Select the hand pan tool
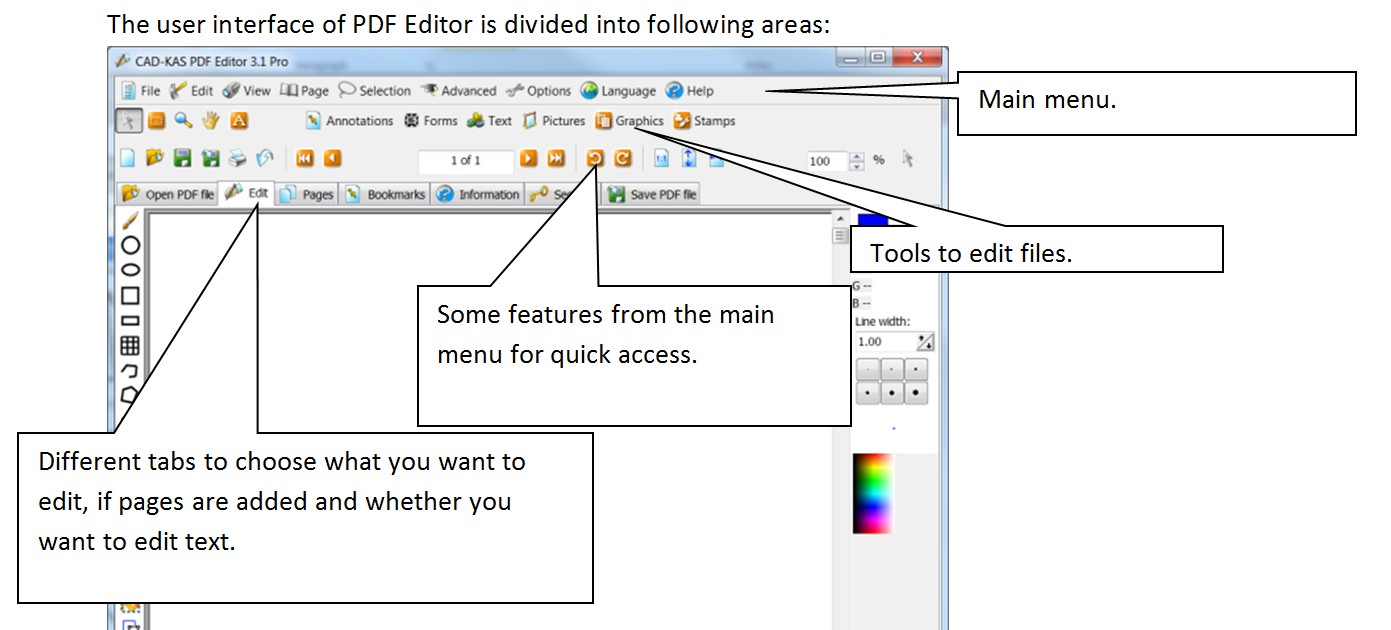The width and height of the screenshot is (1391, 630). [x=211, y=121]
